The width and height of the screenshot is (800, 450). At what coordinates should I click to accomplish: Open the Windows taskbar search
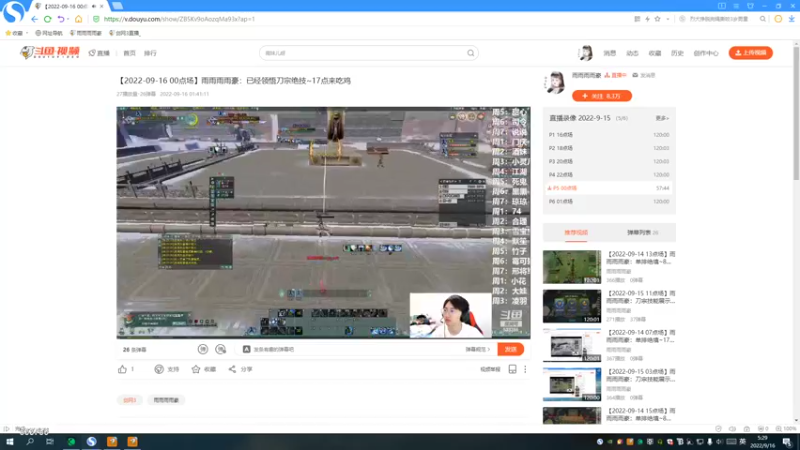[30, 442]
